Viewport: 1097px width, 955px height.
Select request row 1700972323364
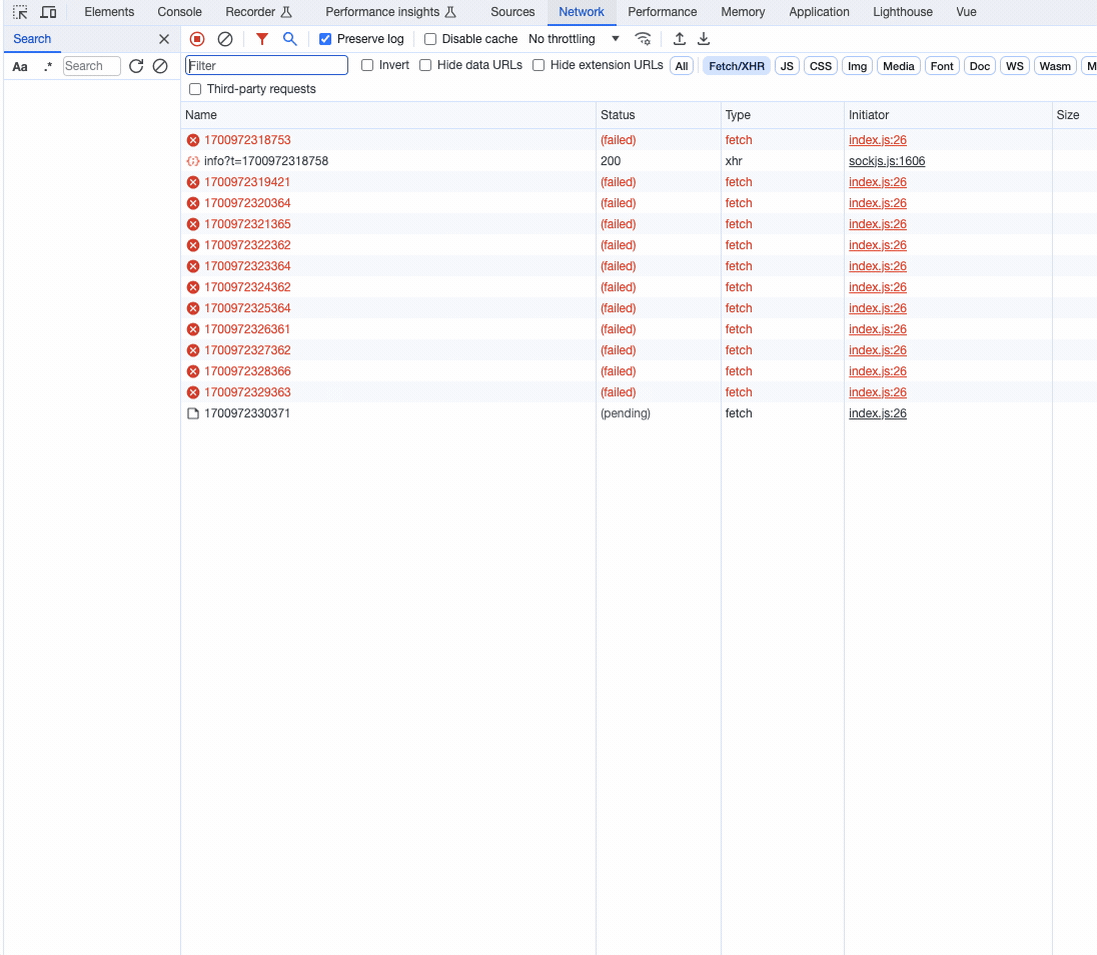click(639, 266)
